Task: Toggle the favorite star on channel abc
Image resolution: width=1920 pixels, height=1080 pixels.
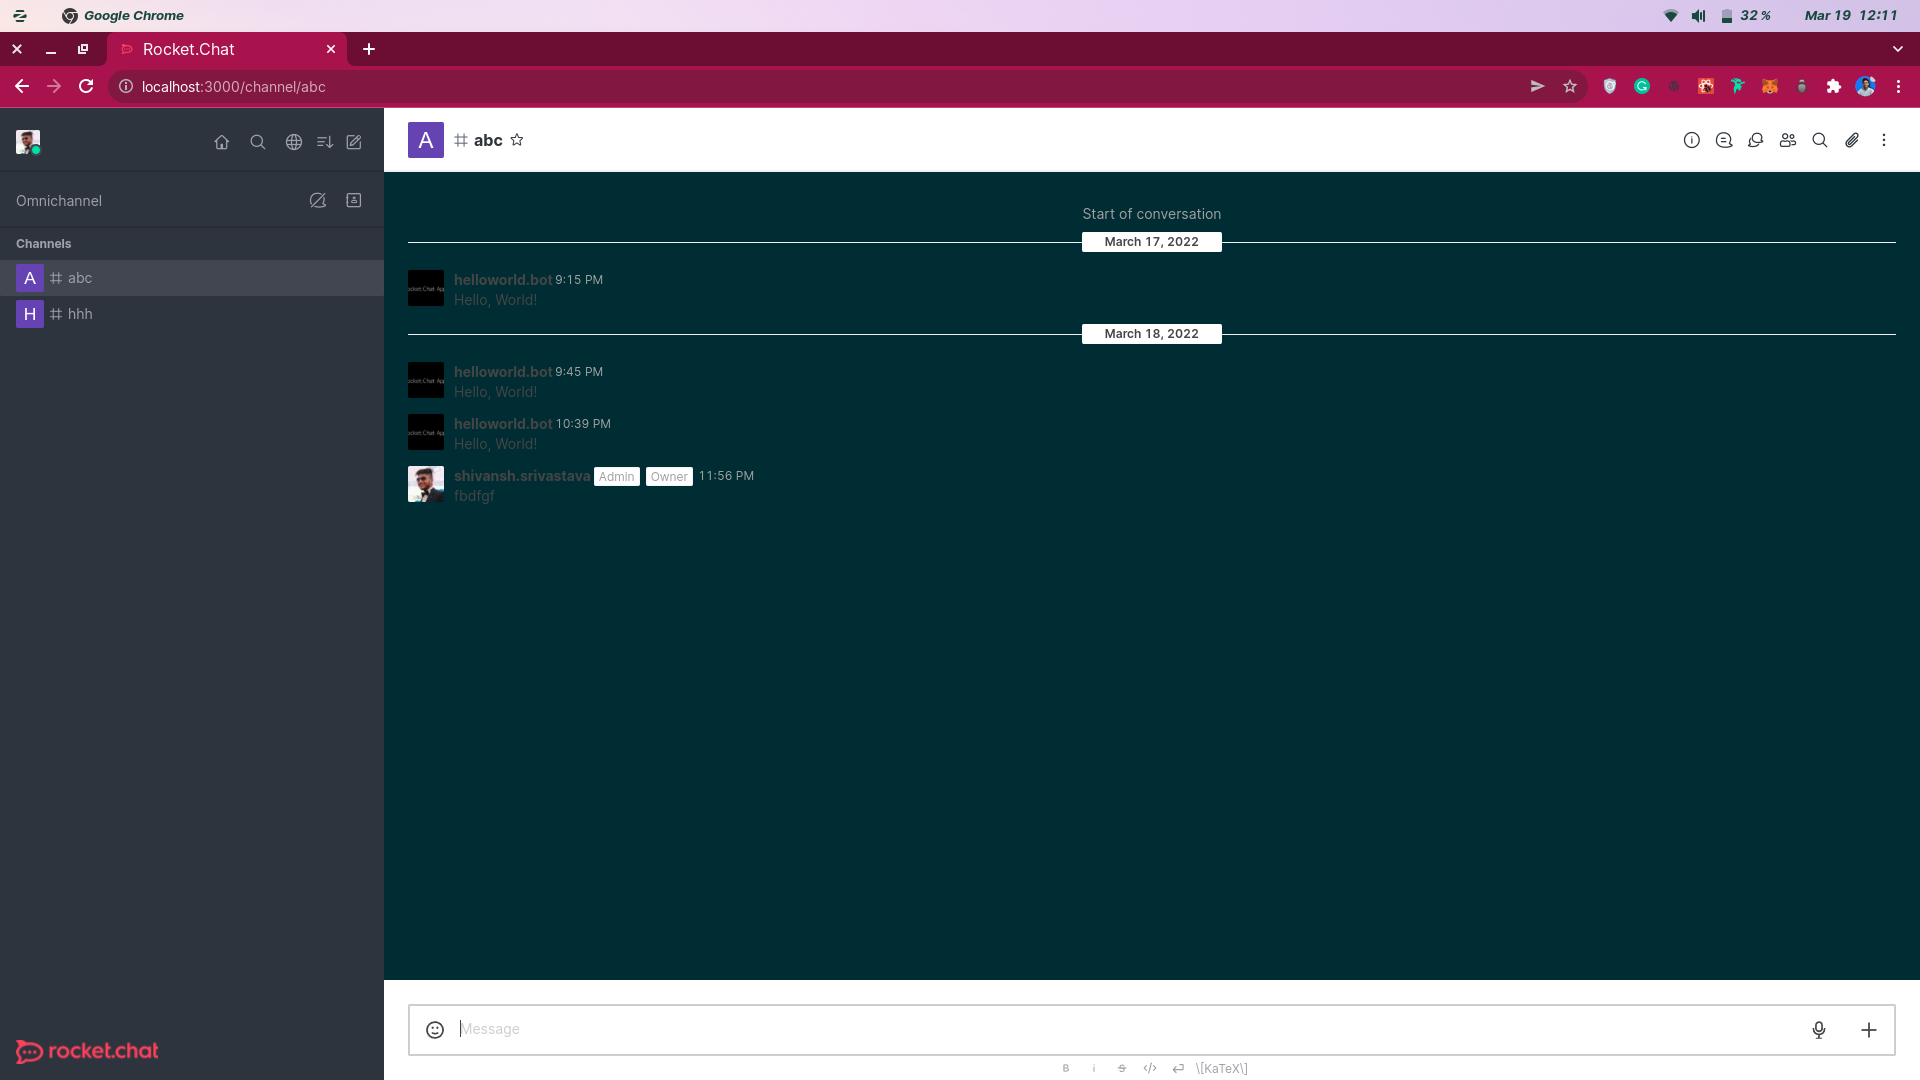Action: (x=517, y=140)
